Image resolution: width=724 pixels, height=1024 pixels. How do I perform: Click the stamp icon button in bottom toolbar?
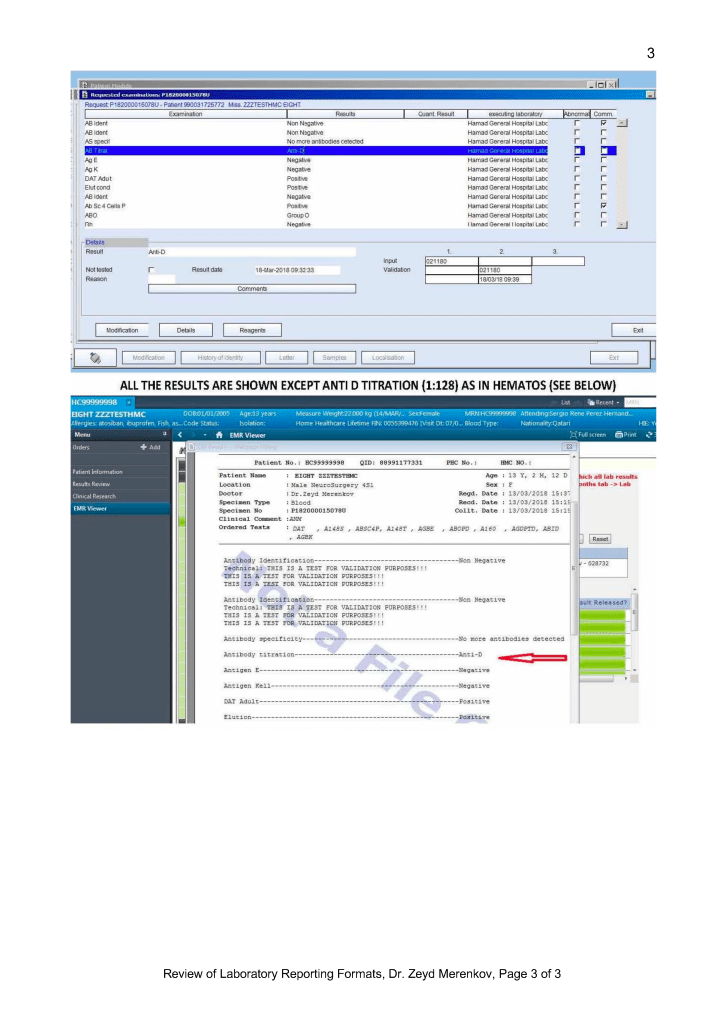tap(96, 358)
